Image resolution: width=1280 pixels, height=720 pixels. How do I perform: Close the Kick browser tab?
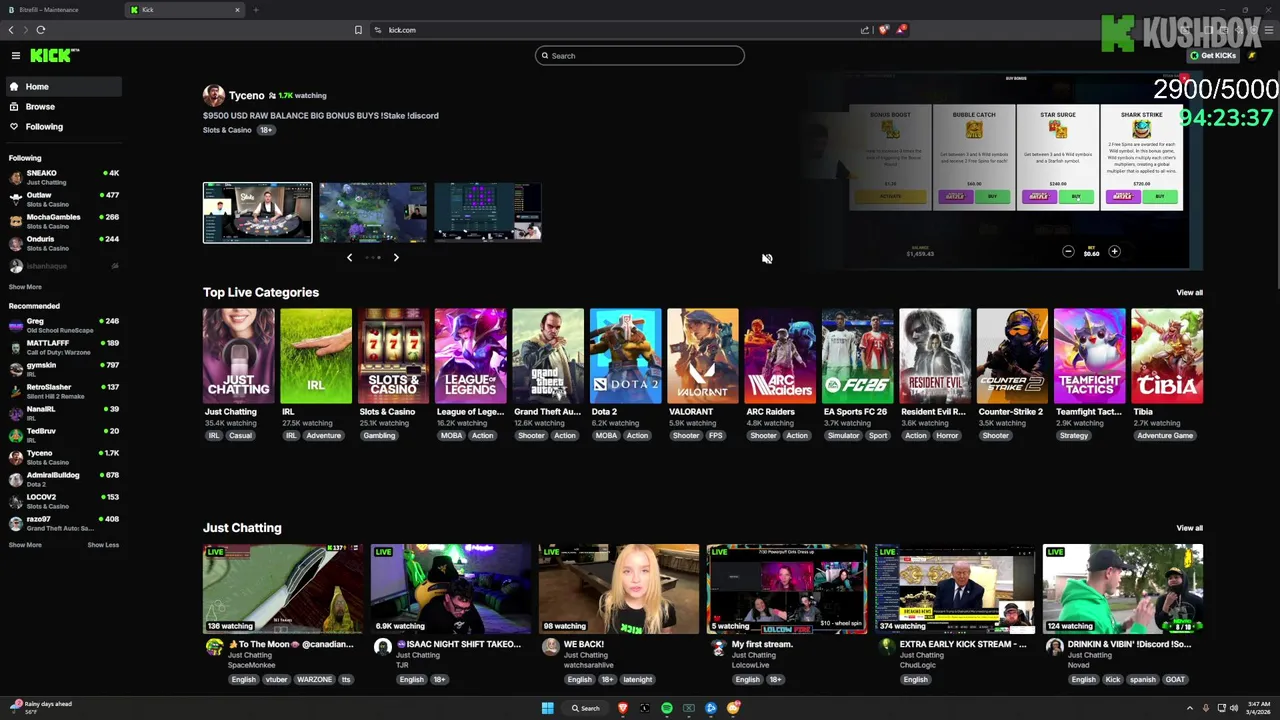(237, 10)
